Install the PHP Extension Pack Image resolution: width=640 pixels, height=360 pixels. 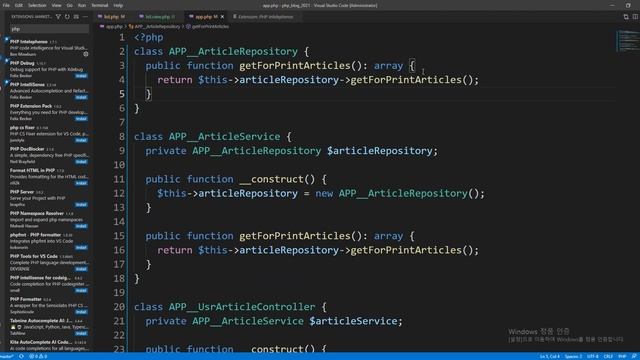click(81, 119)
